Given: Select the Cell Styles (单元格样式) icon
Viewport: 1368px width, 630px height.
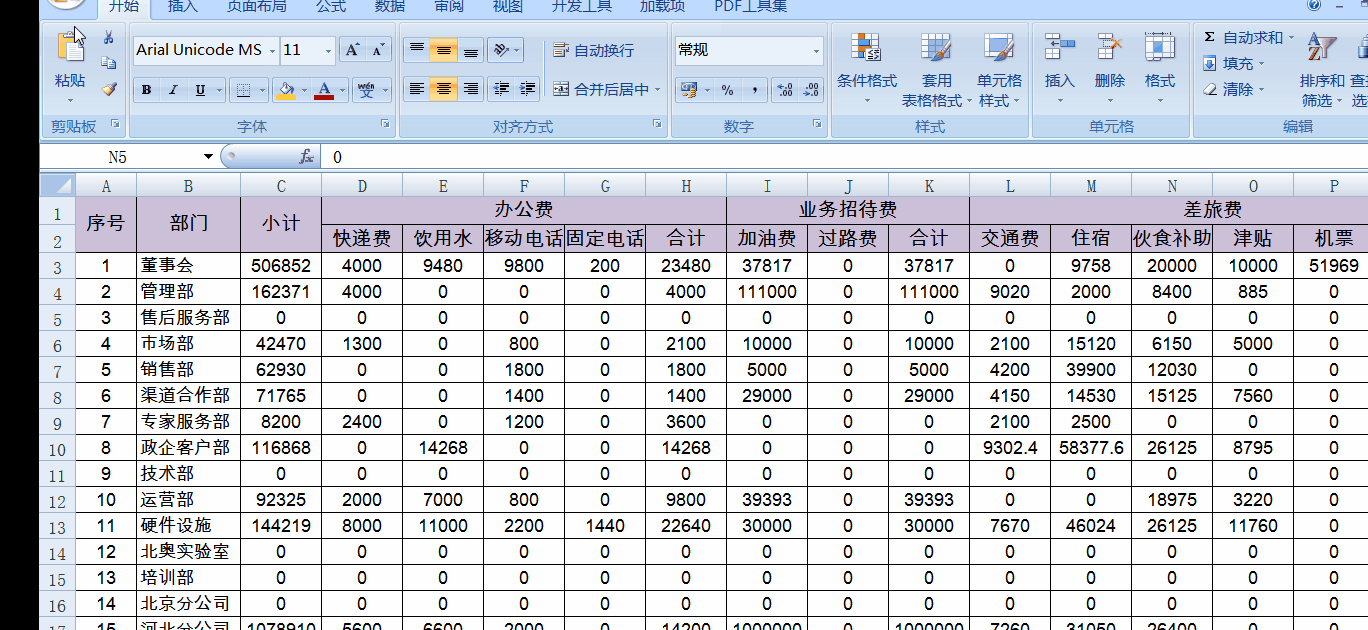Looking at the screenshot, I should [x=1000, y=68].
